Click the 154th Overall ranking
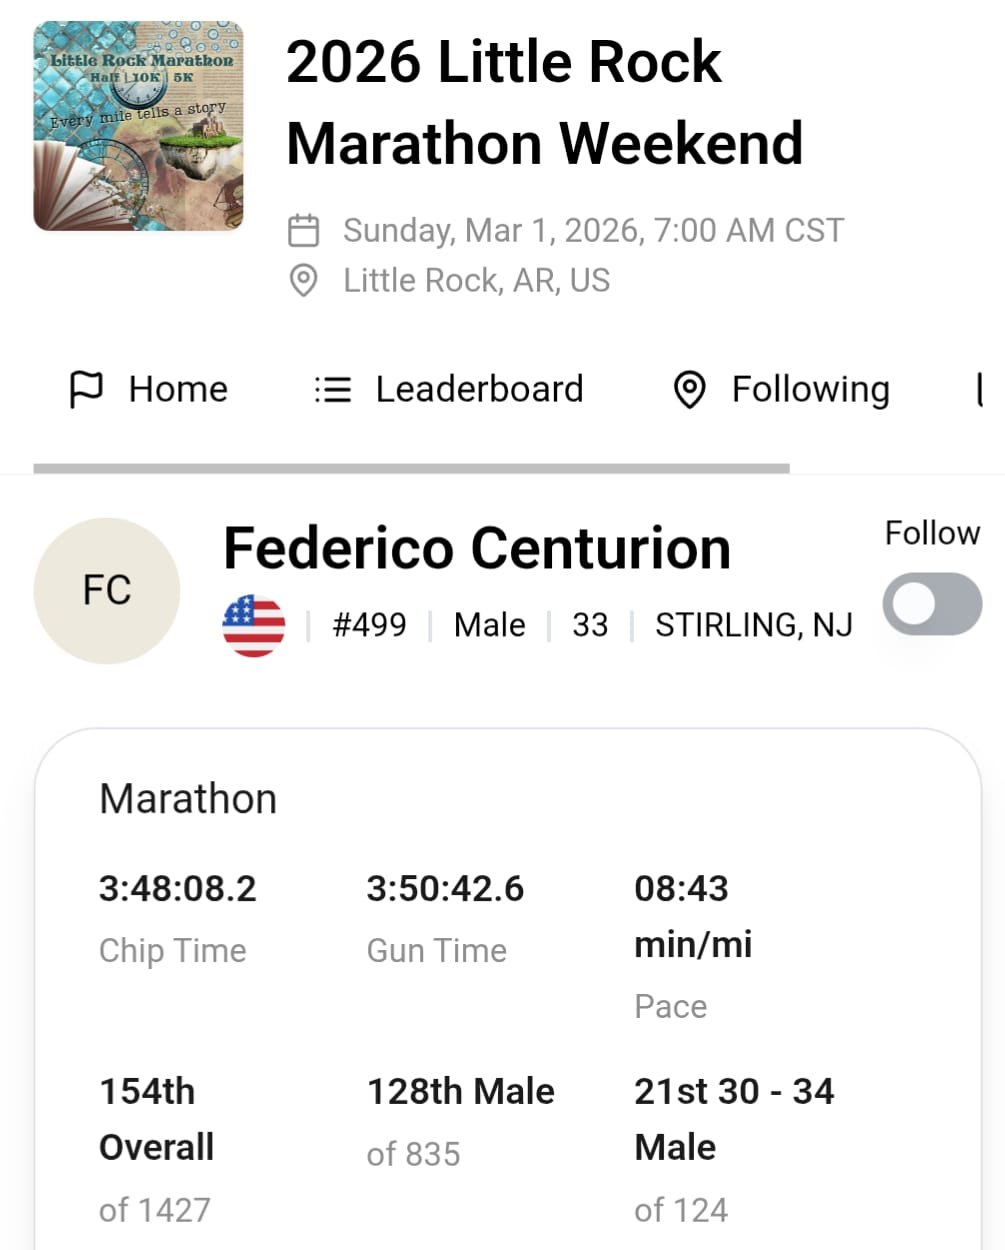The width and height of the screenshot is (1005, 1250). coord(157,1119)
